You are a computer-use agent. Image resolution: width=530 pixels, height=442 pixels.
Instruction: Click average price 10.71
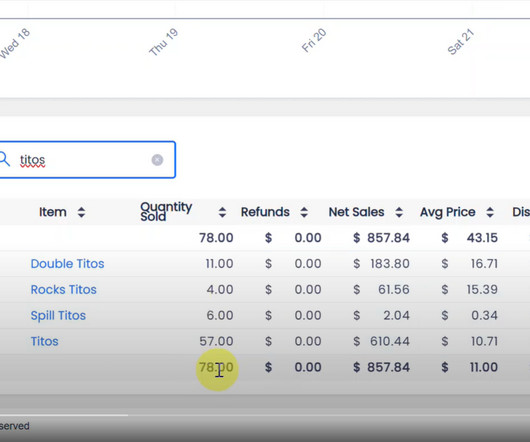(484, 341)
